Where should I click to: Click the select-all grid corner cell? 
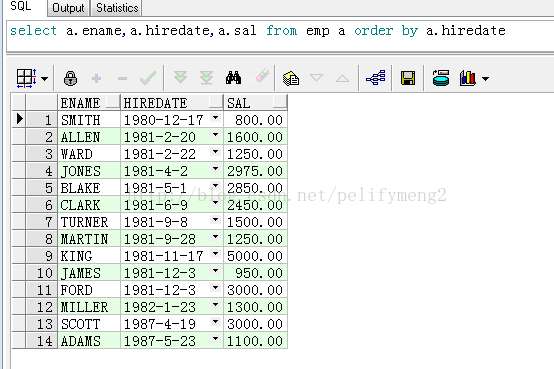click(x=19, y=103)
